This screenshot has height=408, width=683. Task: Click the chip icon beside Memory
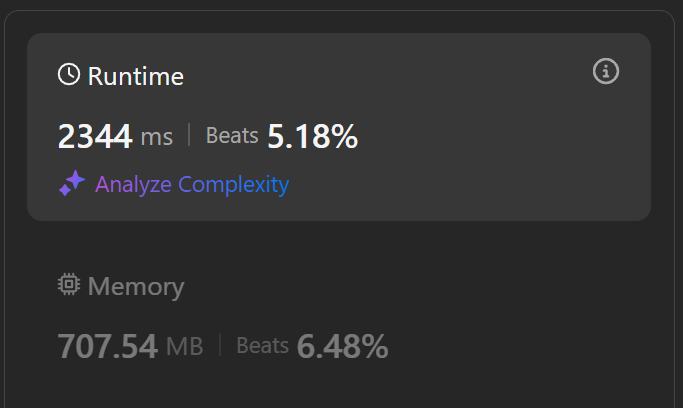[x=69, y=286]
